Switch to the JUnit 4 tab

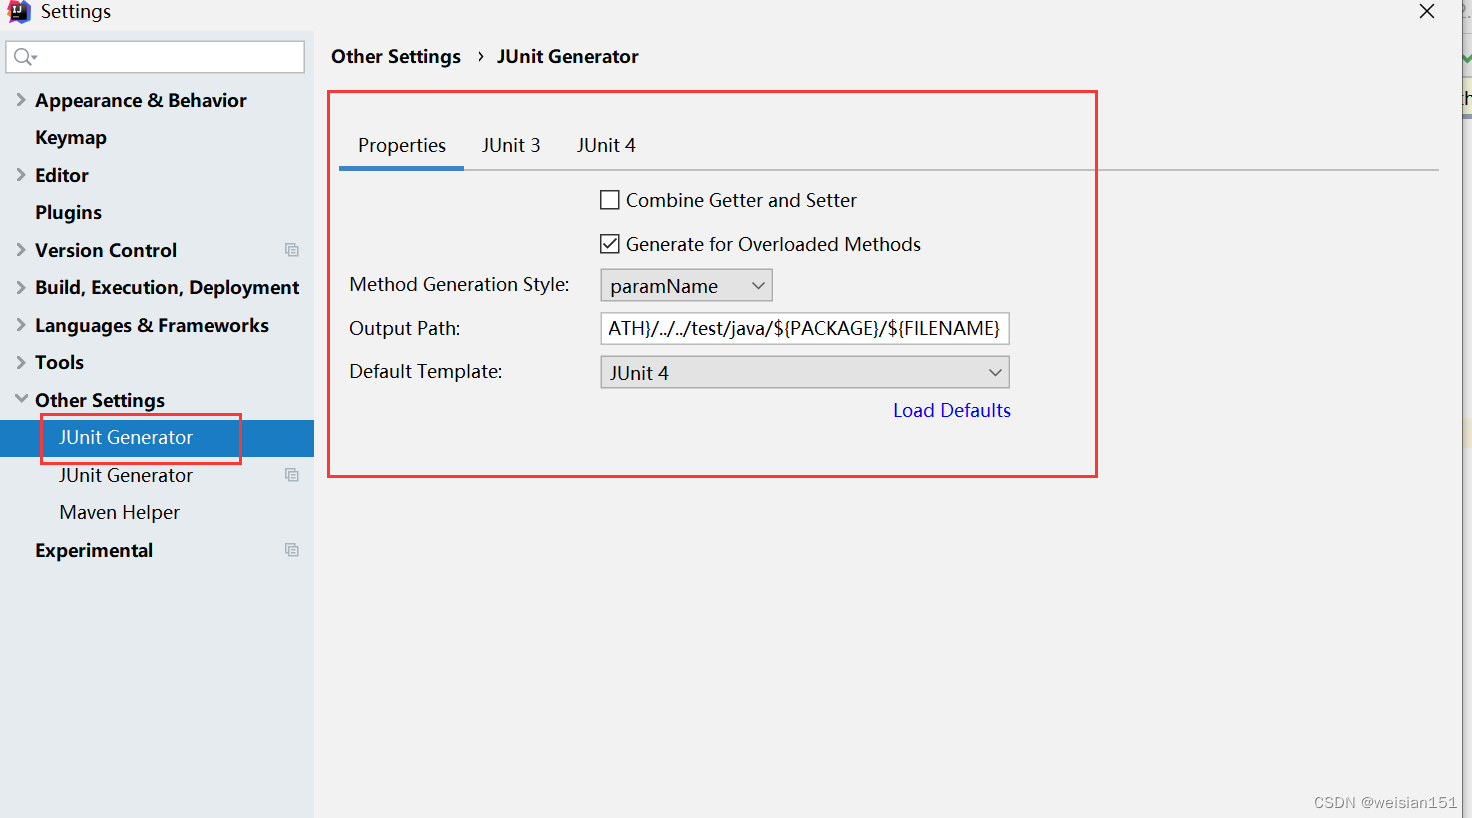(606, 145)
